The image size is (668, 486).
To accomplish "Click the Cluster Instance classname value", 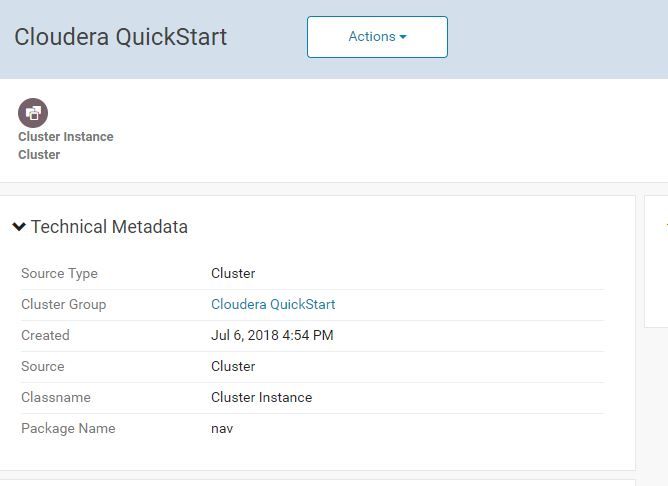I will tap(261, 397).
